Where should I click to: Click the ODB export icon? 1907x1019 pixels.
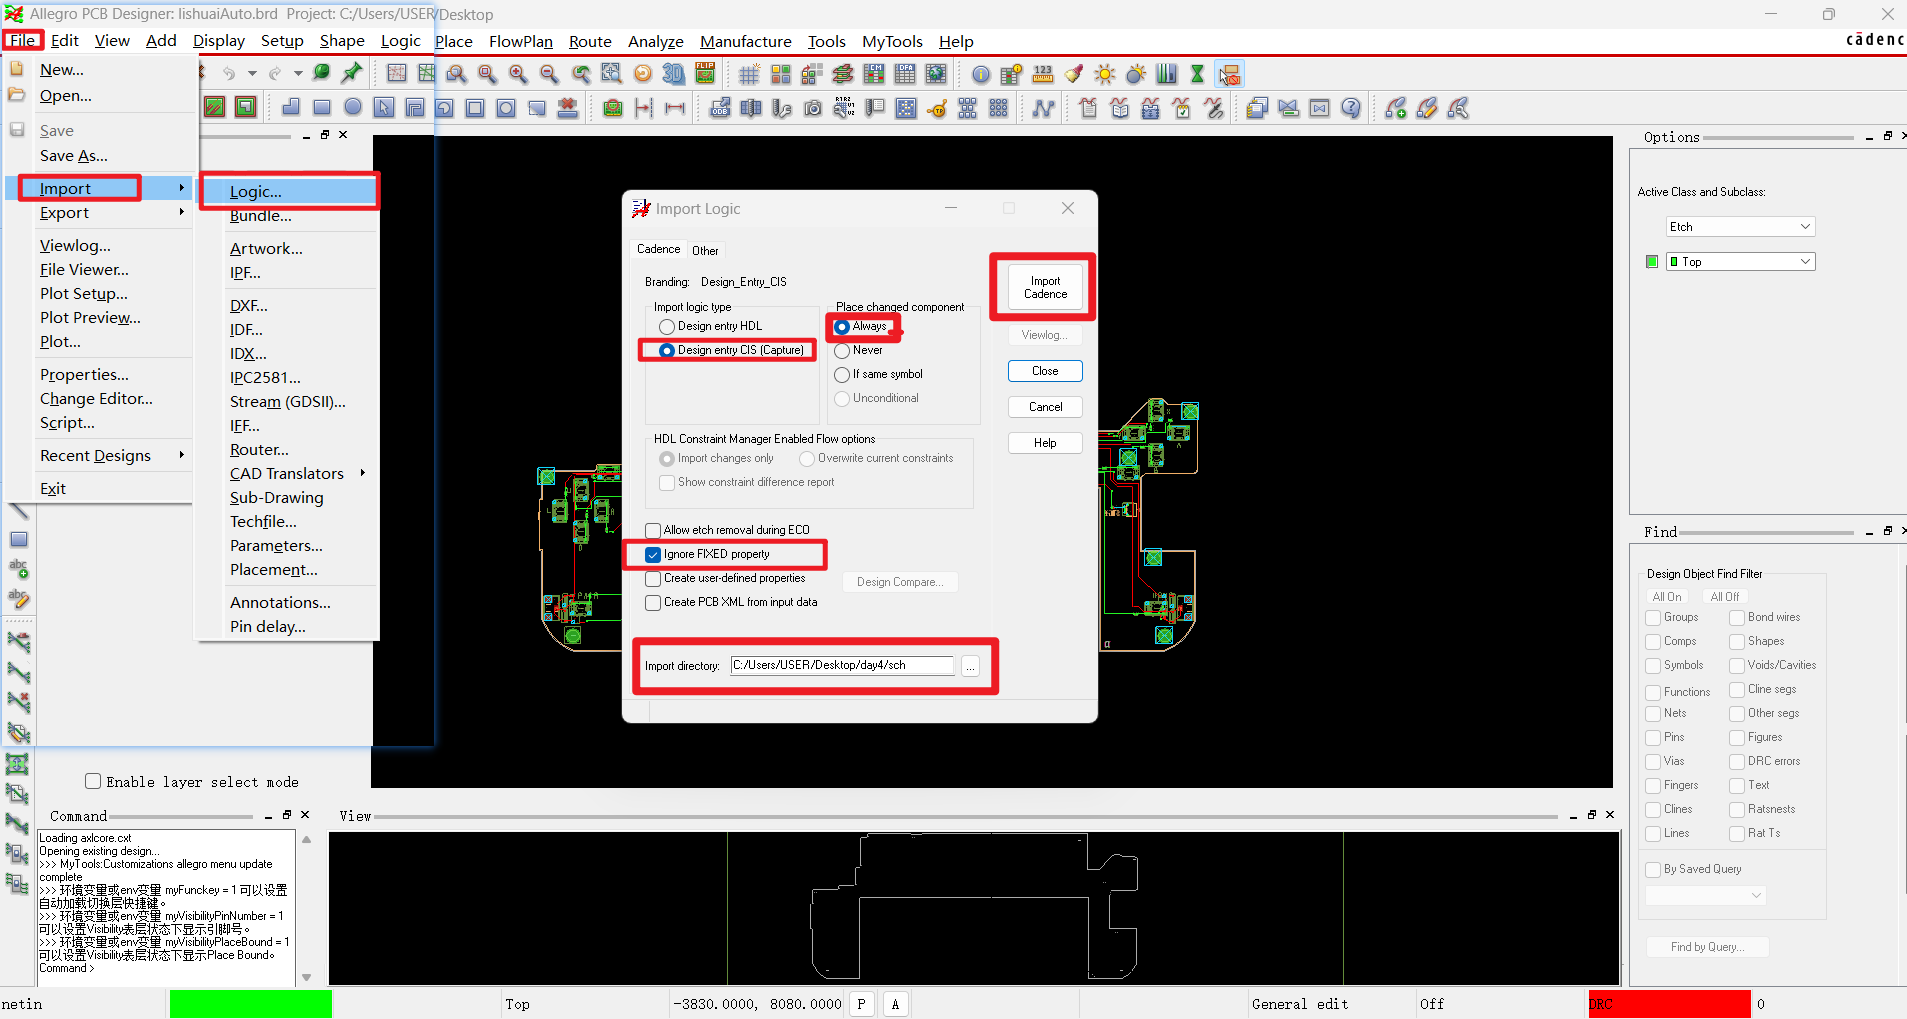[x=720, y=108]
